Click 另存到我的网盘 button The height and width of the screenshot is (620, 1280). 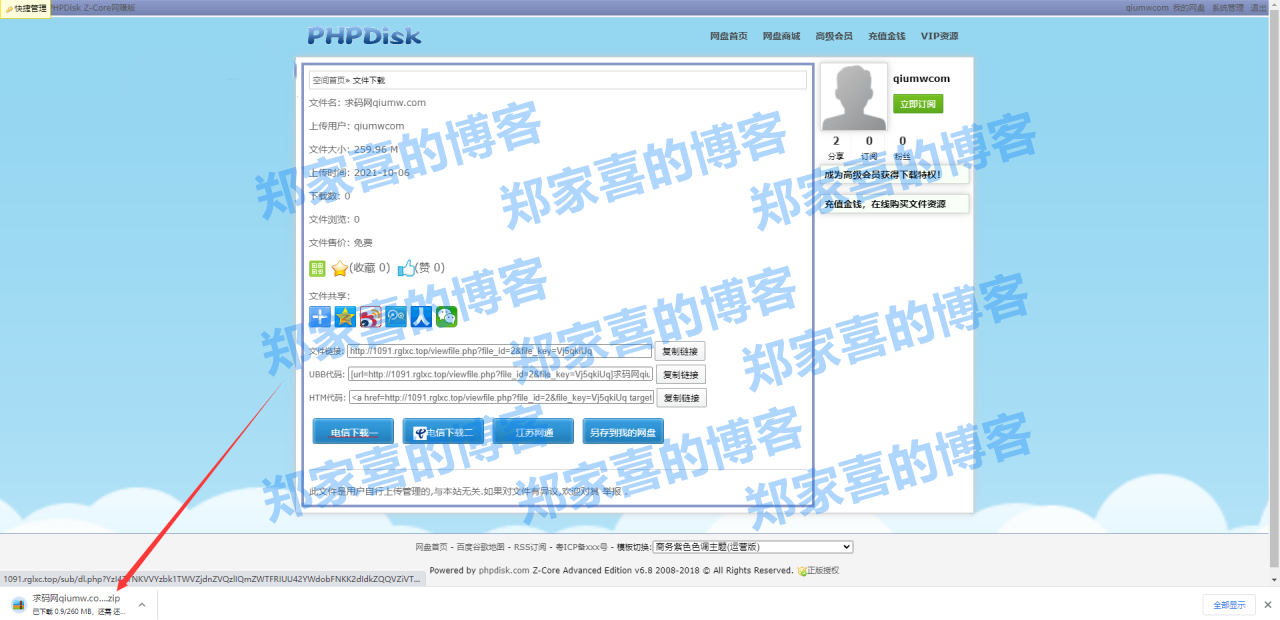[x=623, y=432]
